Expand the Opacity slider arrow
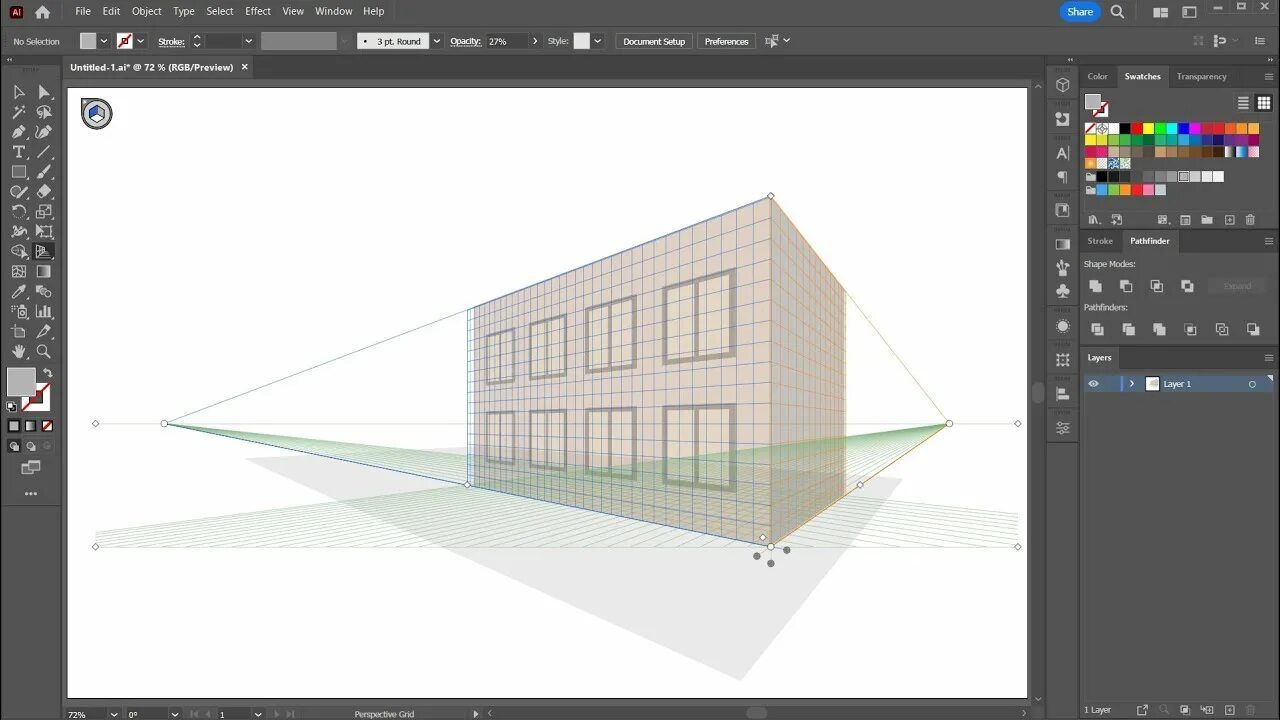1280x720 pixels. pos(535,41)
